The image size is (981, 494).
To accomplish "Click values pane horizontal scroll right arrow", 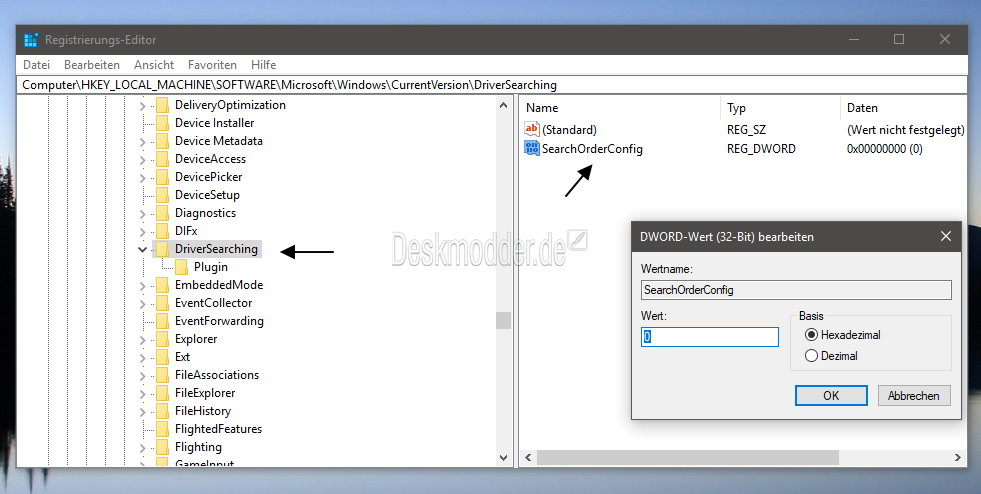I will pyautogui.click(x=958, y=458).
